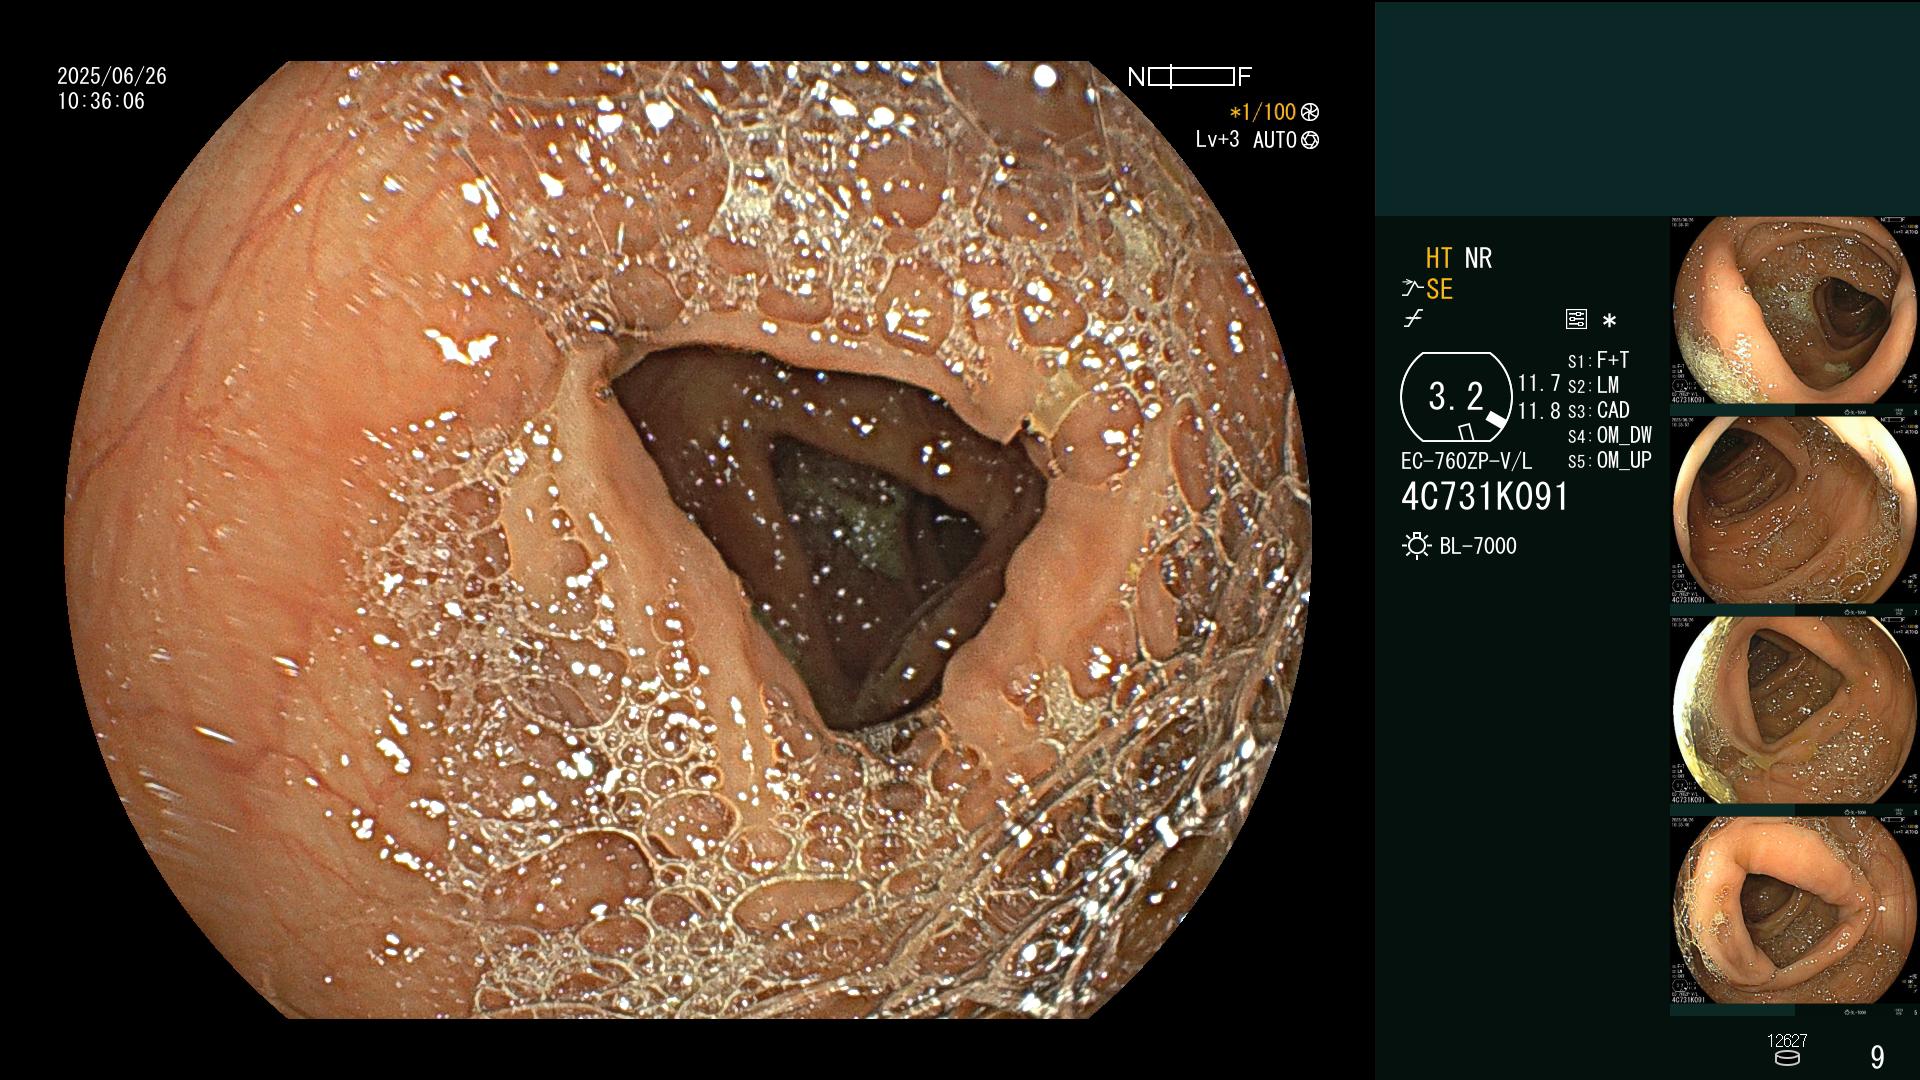Open the settings sliders icon
This screenshot has height=1080, width=1920.
pyautogui.click(x=1576, y=320)
